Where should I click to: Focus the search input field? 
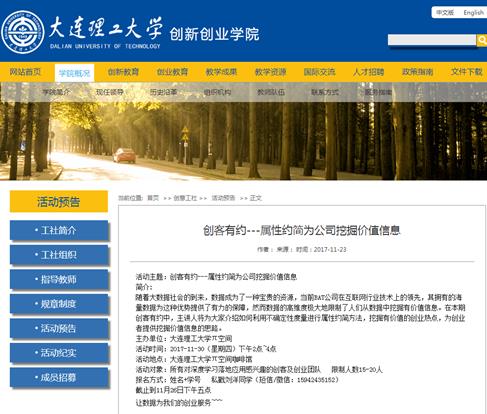pos(432,40)
